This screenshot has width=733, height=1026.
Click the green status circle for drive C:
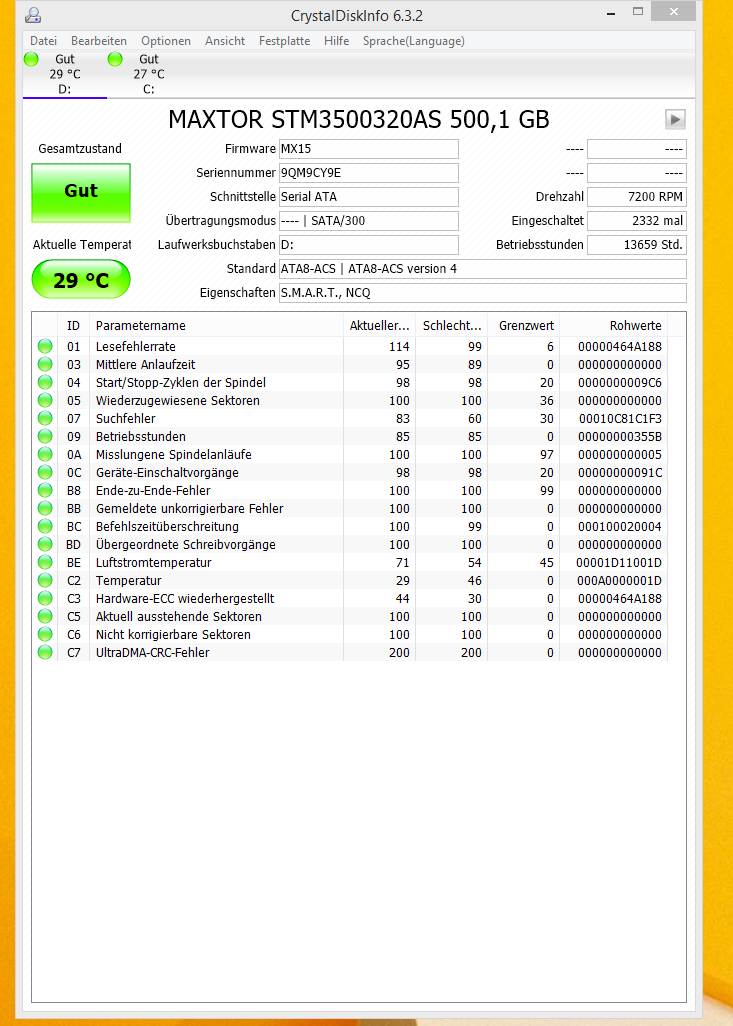point(115,60)
